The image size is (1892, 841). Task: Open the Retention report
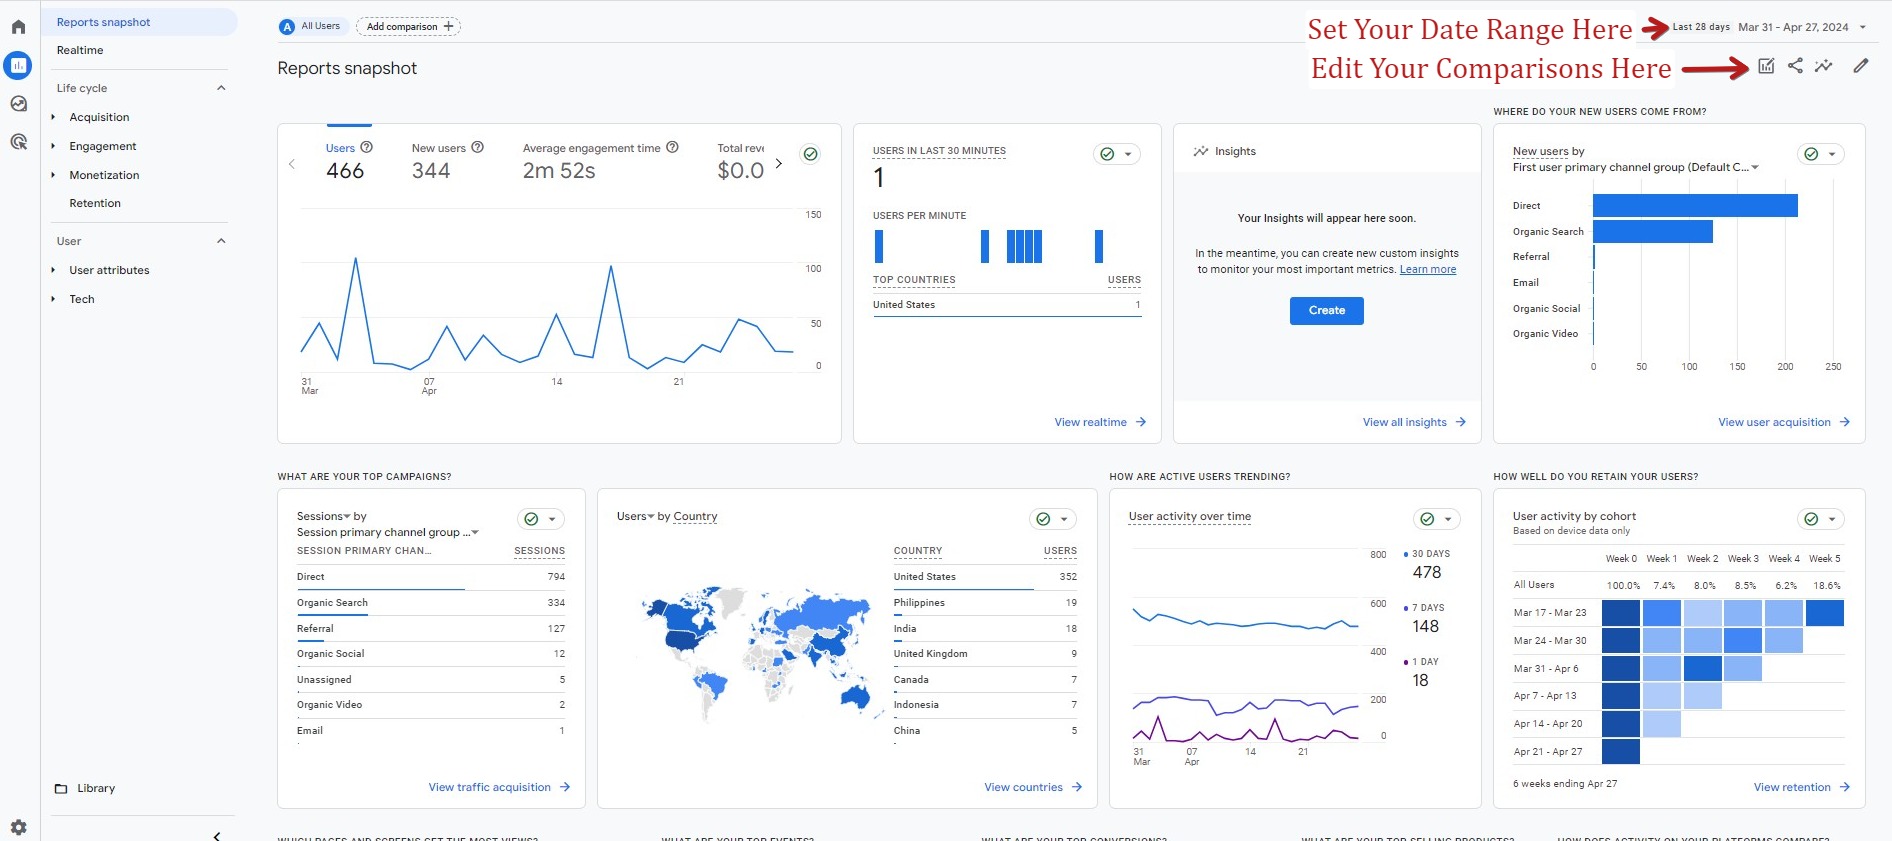(95, 203)
